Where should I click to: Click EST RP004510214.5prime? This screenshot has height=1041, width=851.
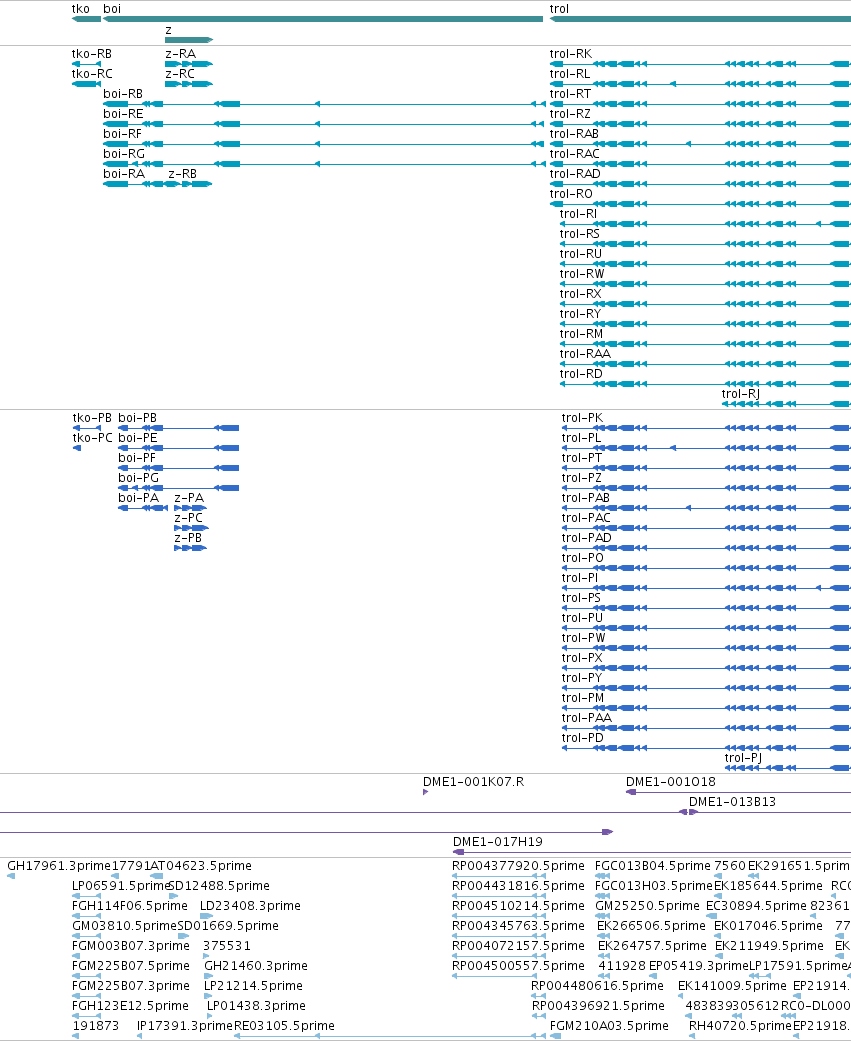coord(518,906)
